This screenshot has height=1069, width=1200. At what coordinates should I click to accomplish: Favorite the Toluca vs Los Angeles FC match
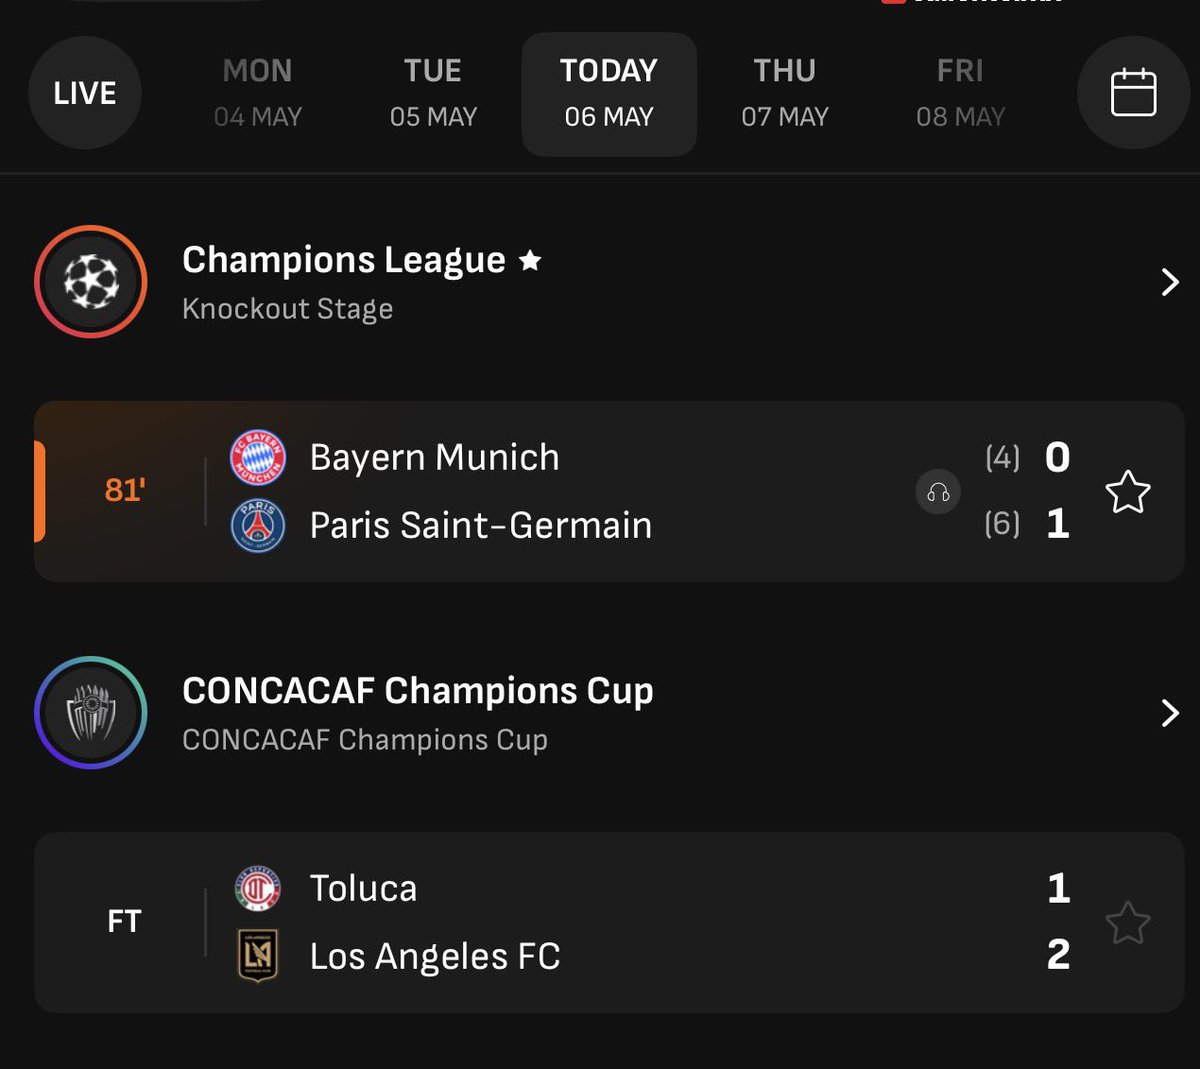pyautogui.click(x=1128, y=923)
